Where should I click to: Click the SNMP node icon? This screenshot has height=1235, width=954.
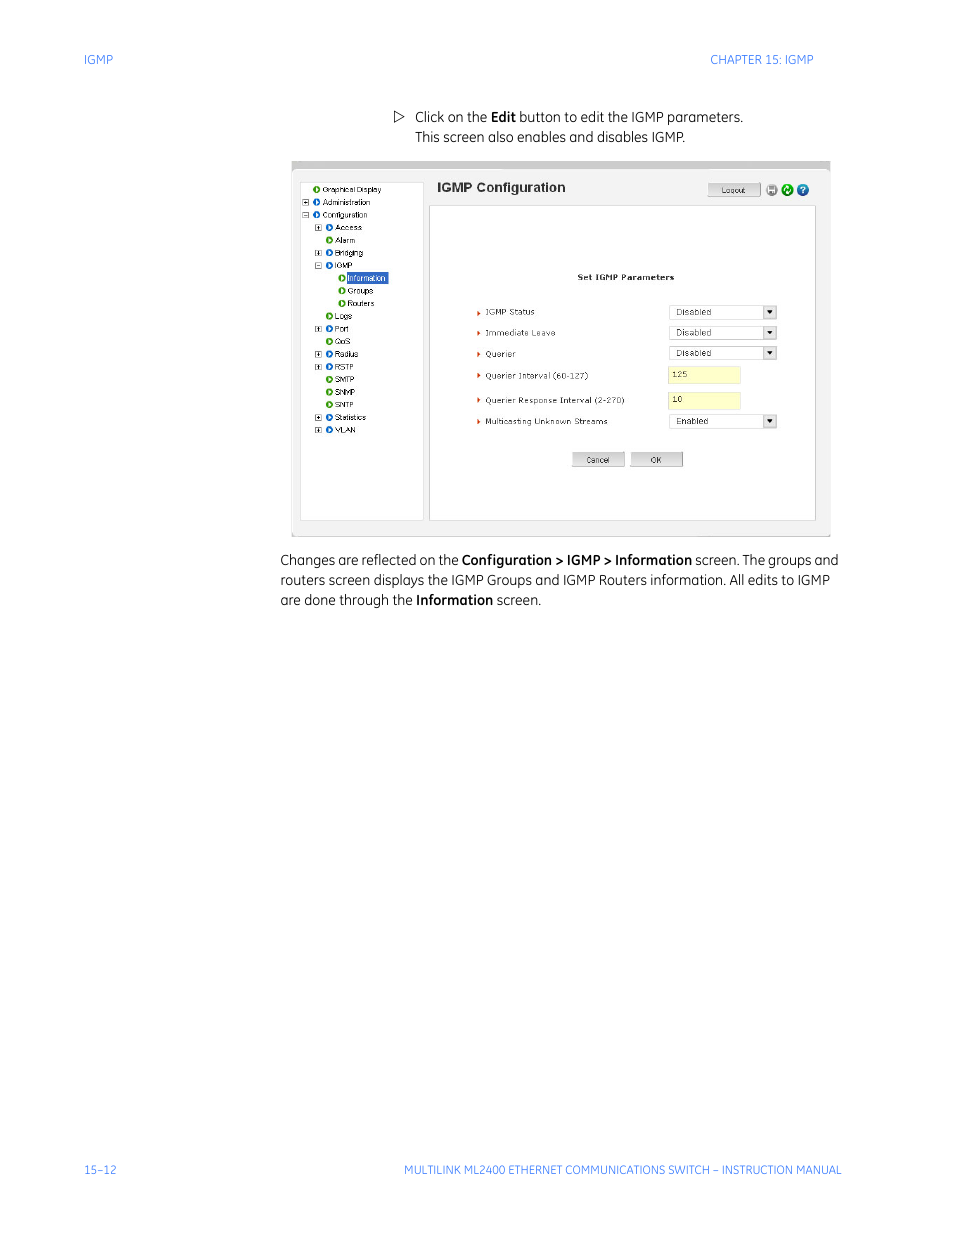point(329,392)
